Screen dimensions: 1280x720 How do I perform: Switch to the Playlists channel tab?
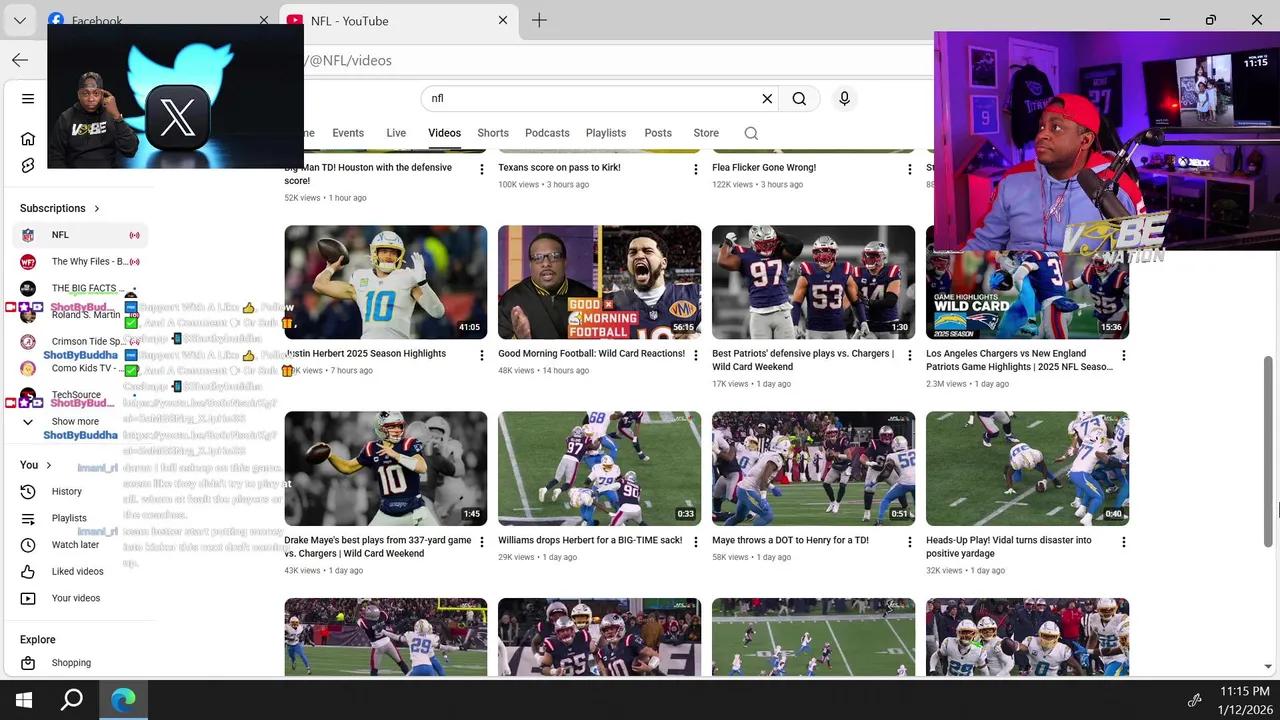coord(606,133)
